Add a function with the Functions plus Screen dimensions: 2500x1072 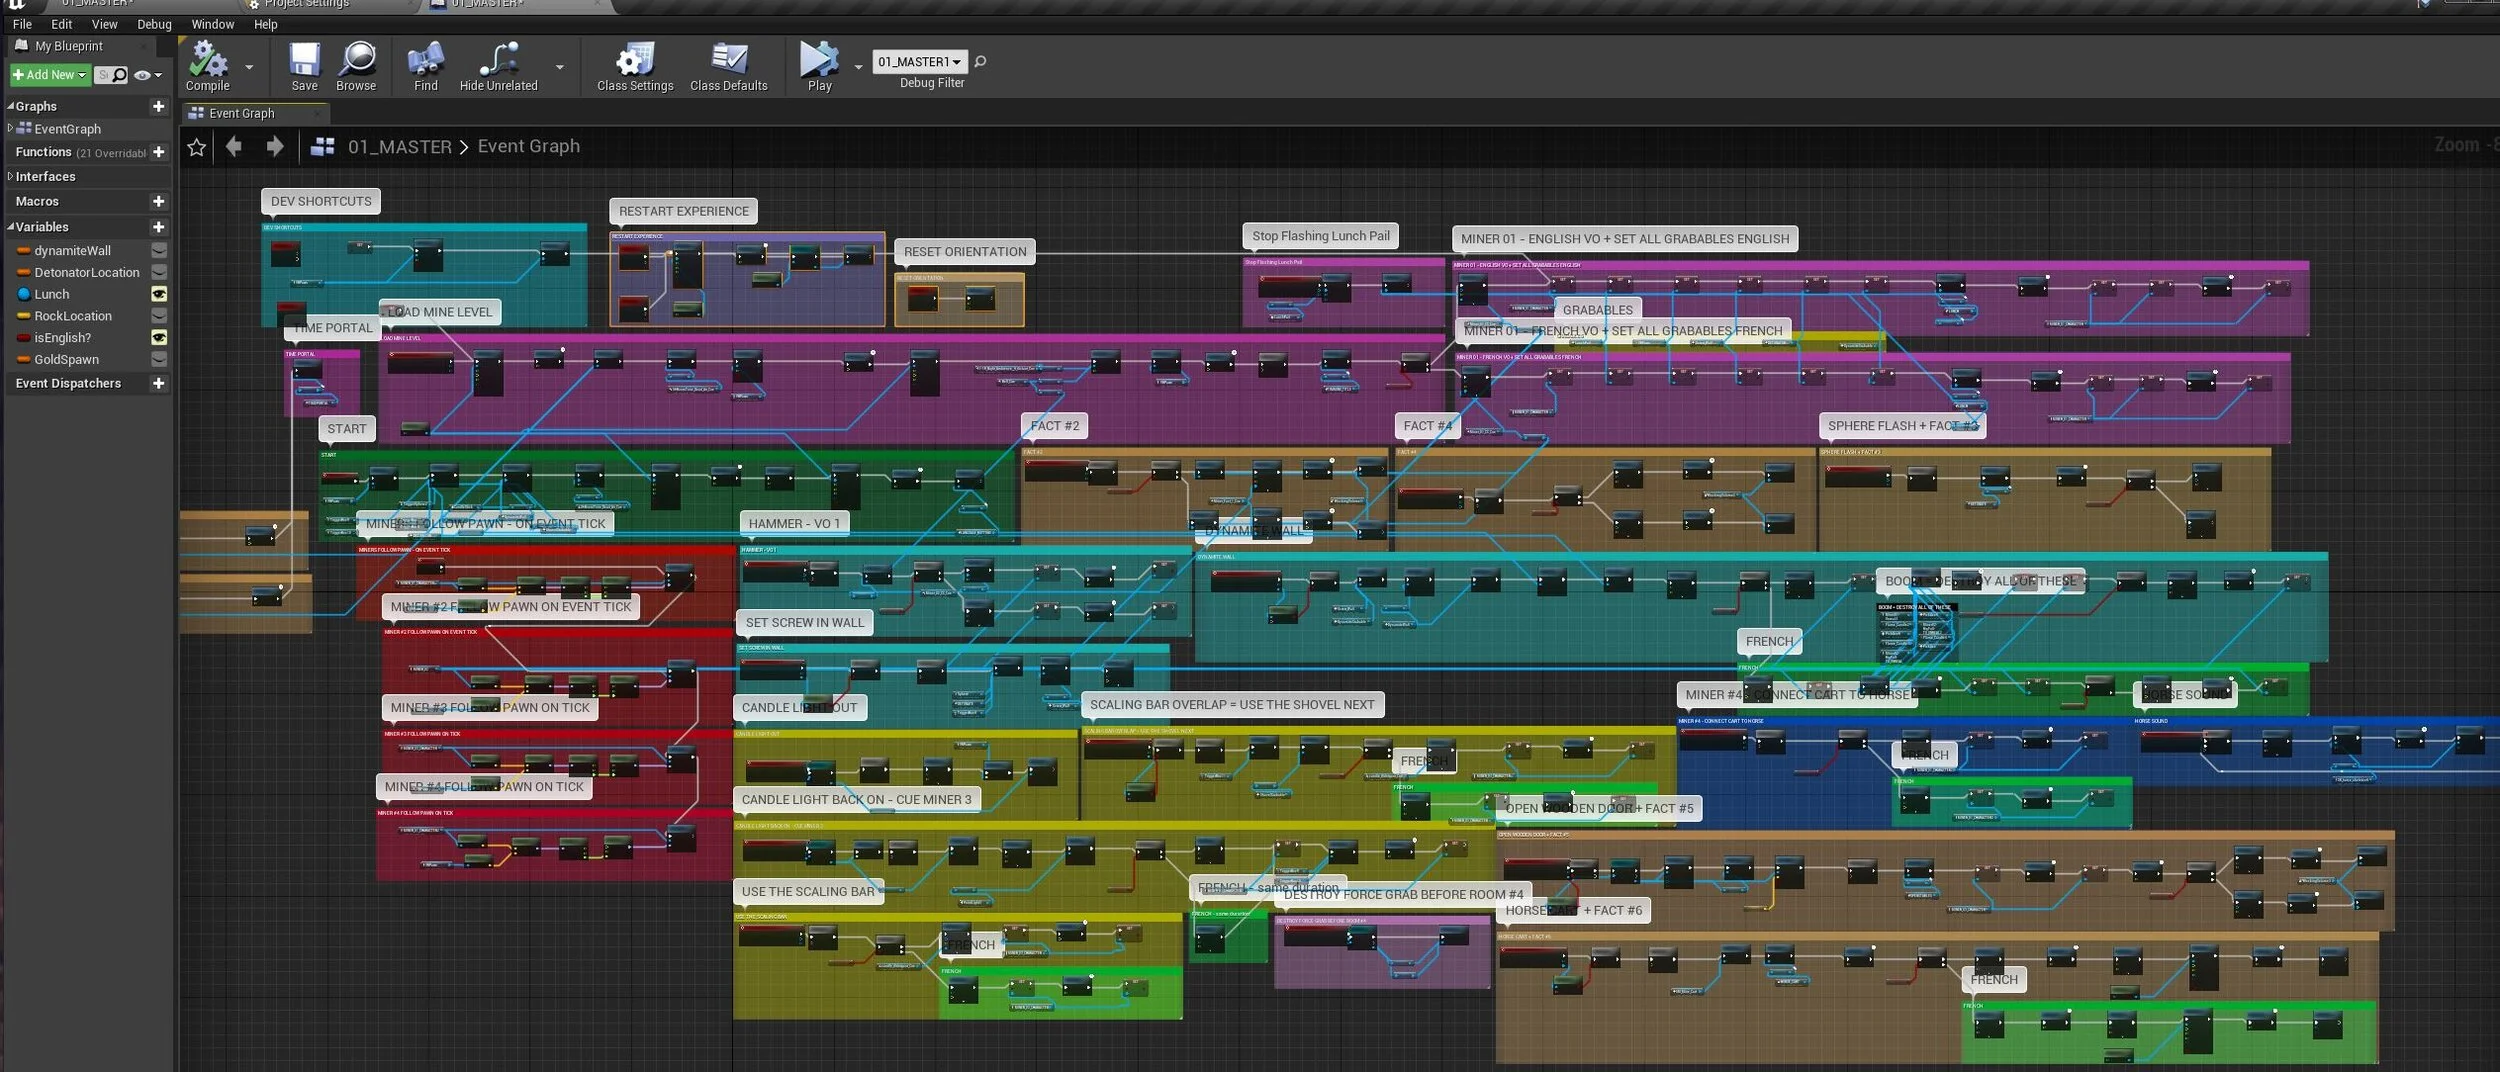(x=158, y=152)
